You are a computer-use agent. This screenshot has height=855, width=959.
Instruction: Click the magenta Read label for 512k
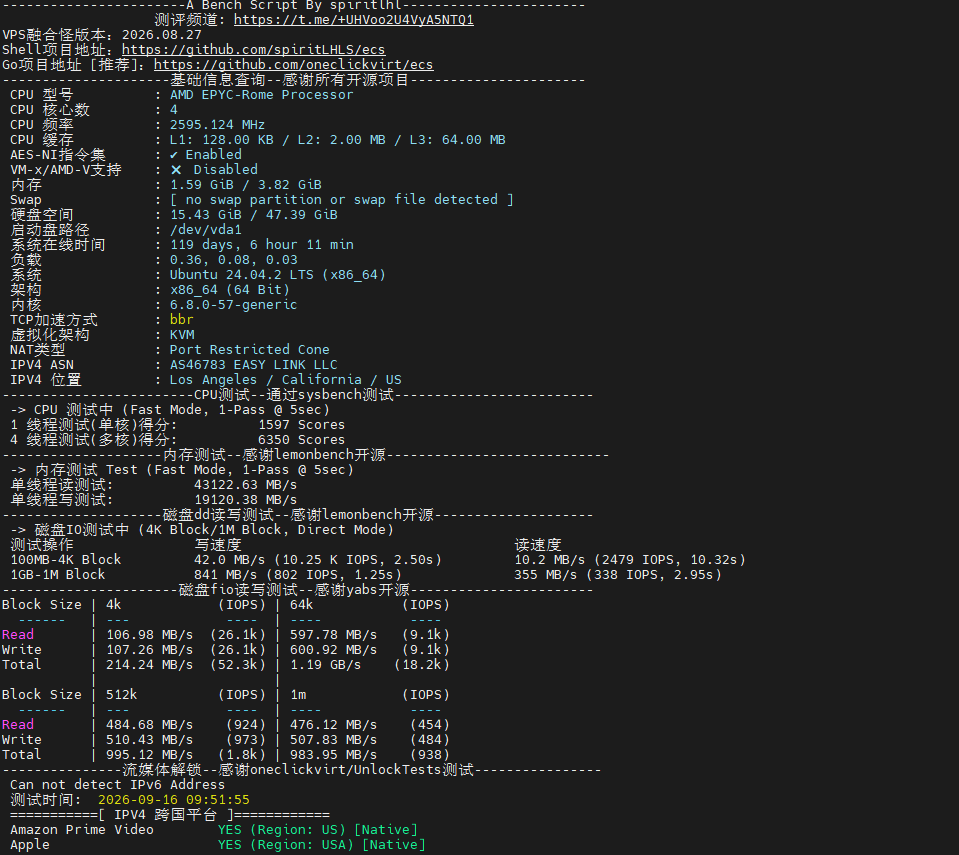tap(18, 725)
